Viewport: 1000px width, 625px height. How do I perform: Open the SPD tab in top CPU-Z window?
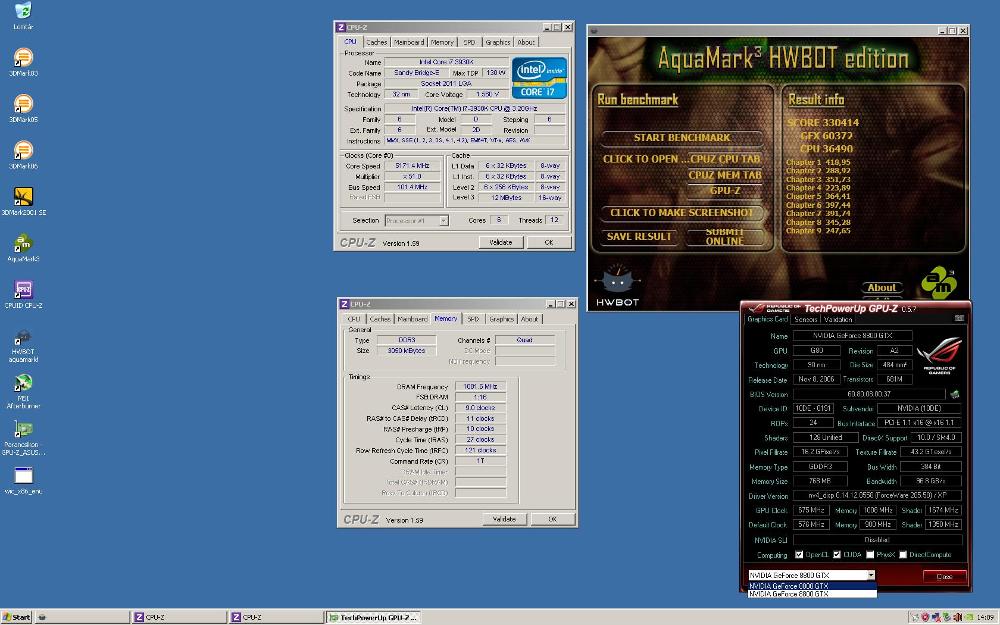[469, 42]
